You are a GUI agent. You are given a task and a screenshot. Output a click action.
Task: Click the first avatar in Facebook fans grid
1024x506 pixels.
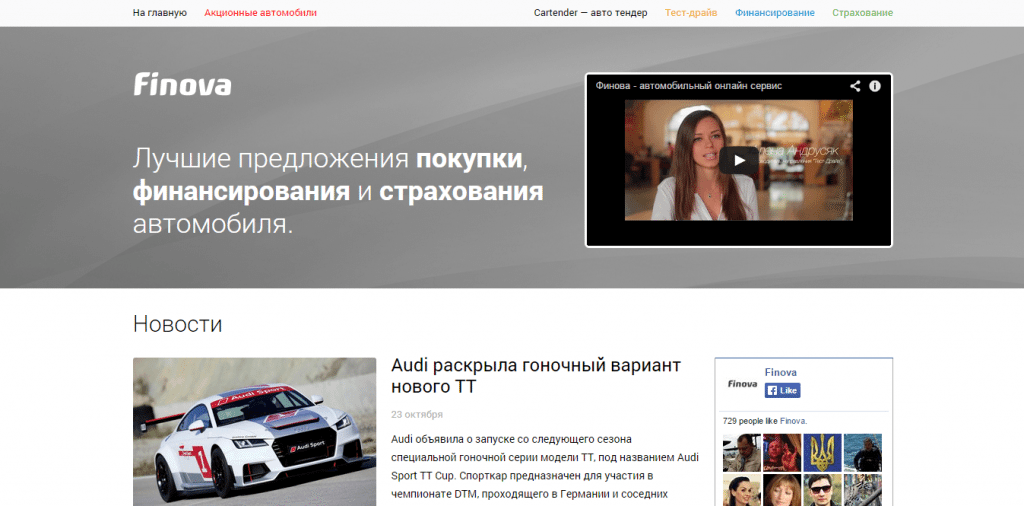[741, 452]
